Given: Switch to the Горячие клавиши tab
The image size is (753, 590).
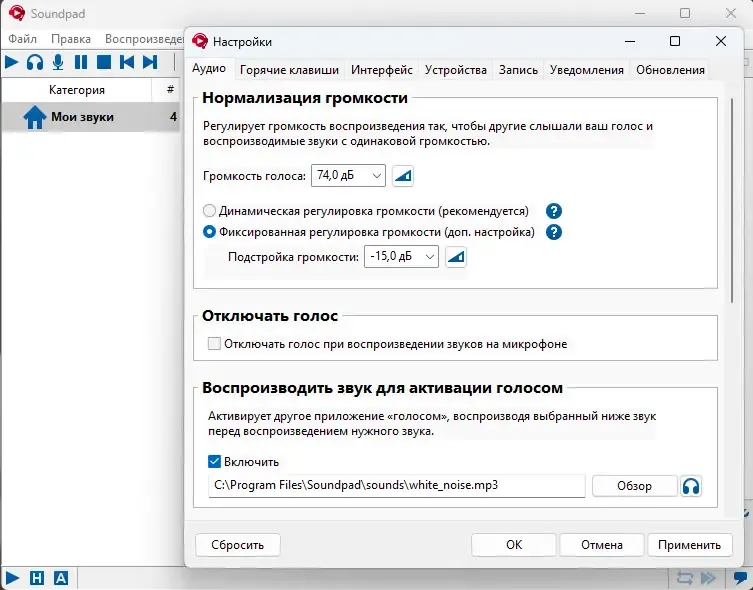Looking at the screenshot, I should coord(289,70).
